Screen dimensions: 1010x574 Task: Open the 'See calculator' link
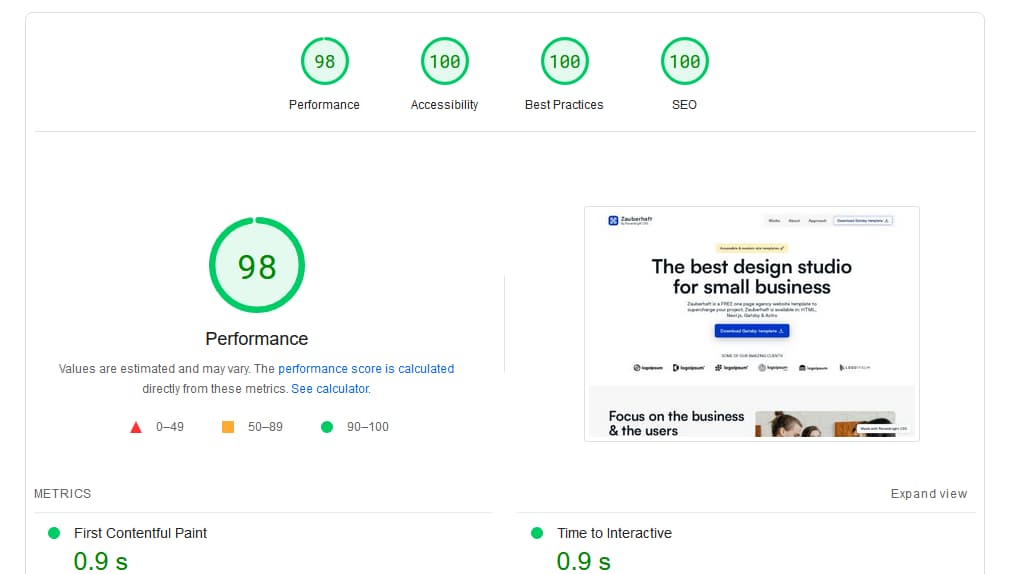[330, 388]
